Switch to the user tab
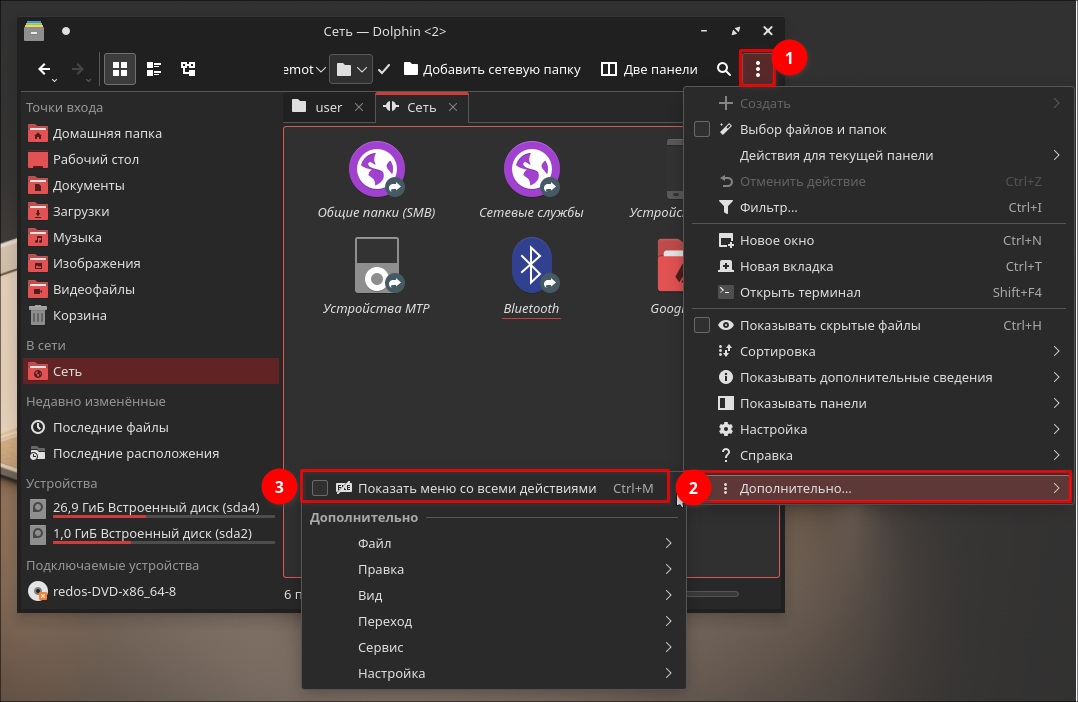The height and width of the screenshot is (702, 1078). 318,107
